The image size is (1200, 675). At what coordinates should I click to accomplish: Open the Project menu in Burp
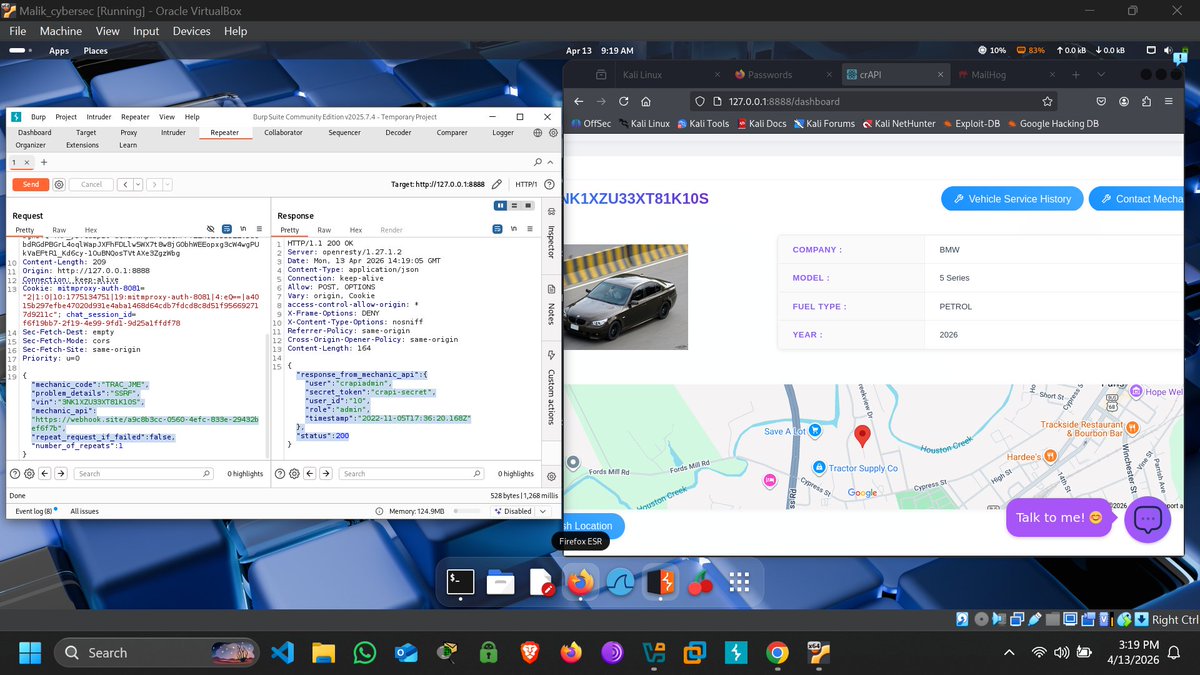tap(66, 117)
